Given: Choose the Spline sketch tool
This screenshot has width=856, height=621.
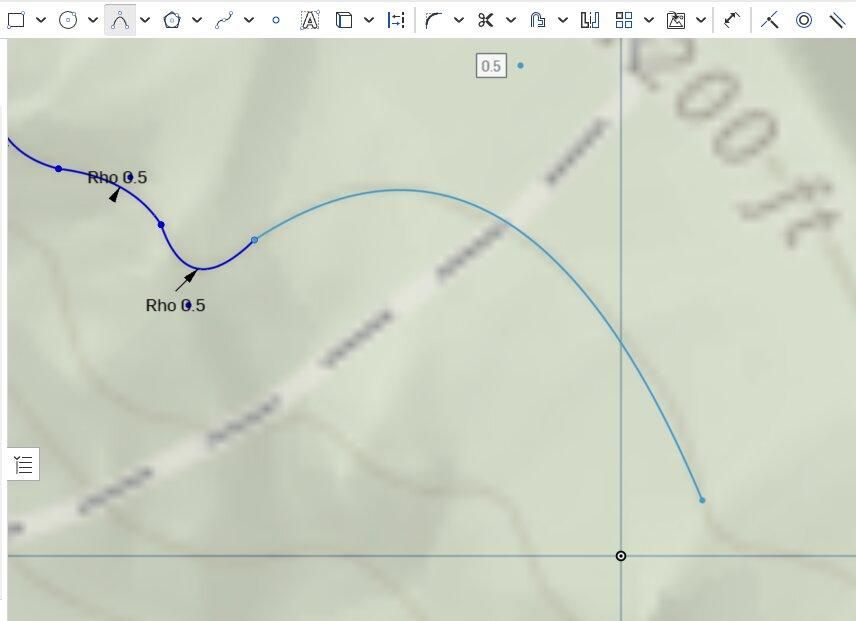Looking at the screenshot, I should [x=224, y=20].
